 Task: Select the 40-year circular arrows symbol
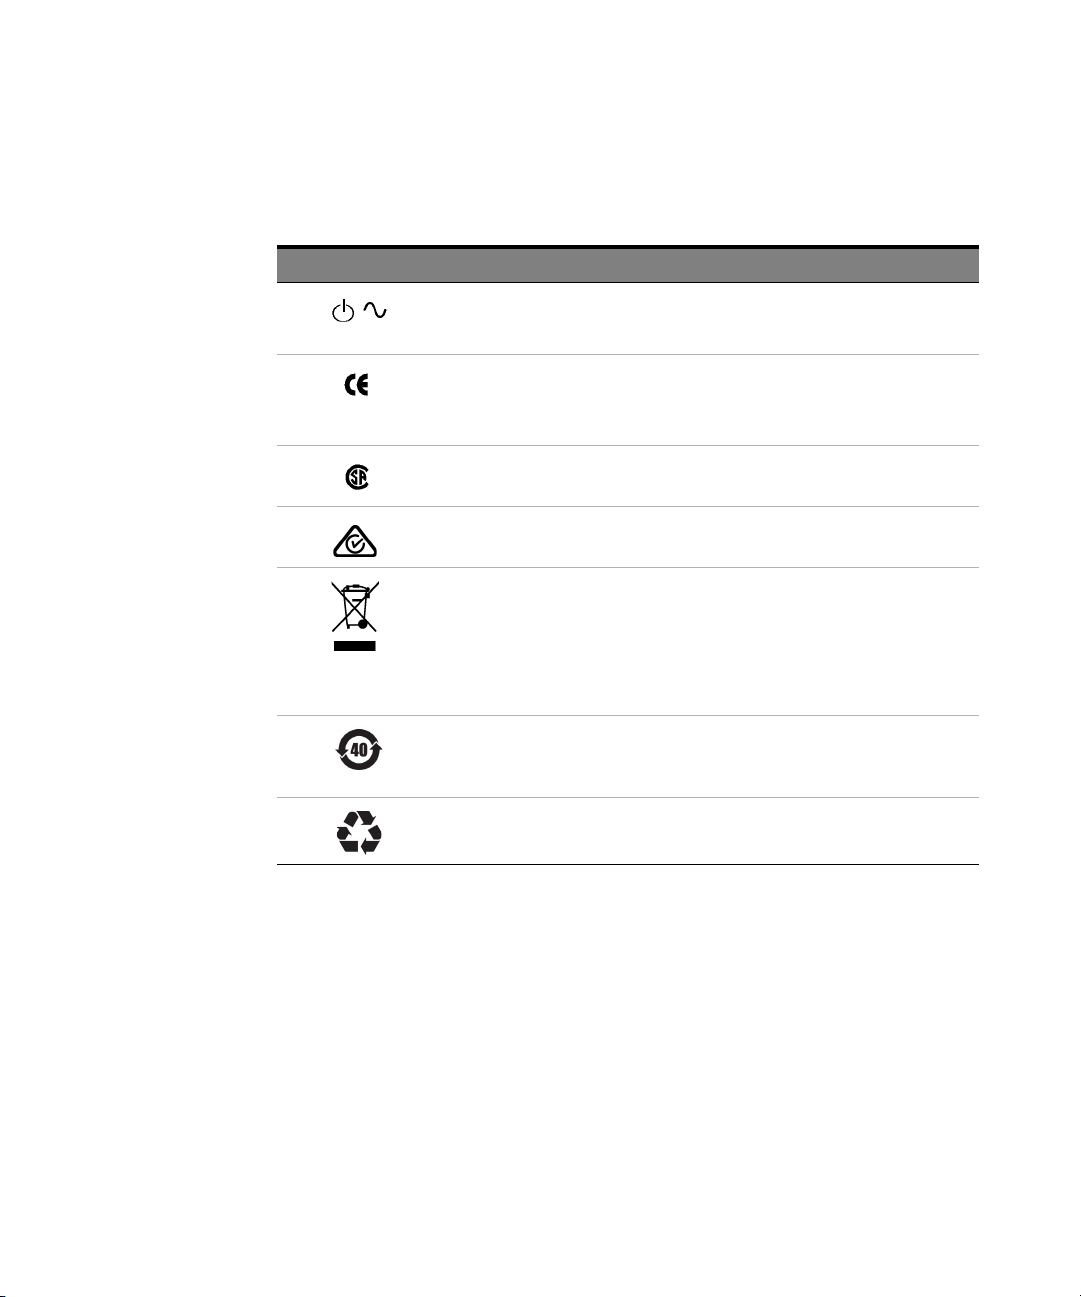pyautogui.click(x=359, y=747)
